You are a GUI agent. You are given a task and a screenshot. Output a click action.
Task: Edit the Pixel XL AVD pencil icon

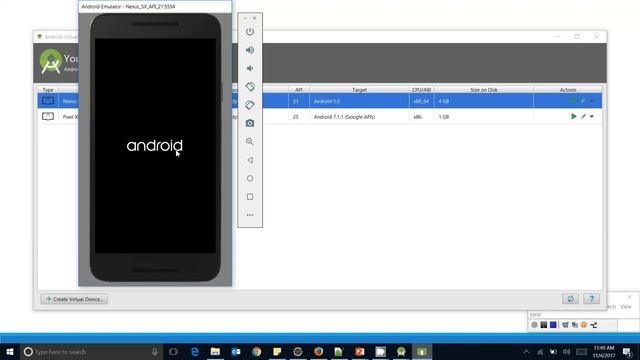tap(583, 116)
